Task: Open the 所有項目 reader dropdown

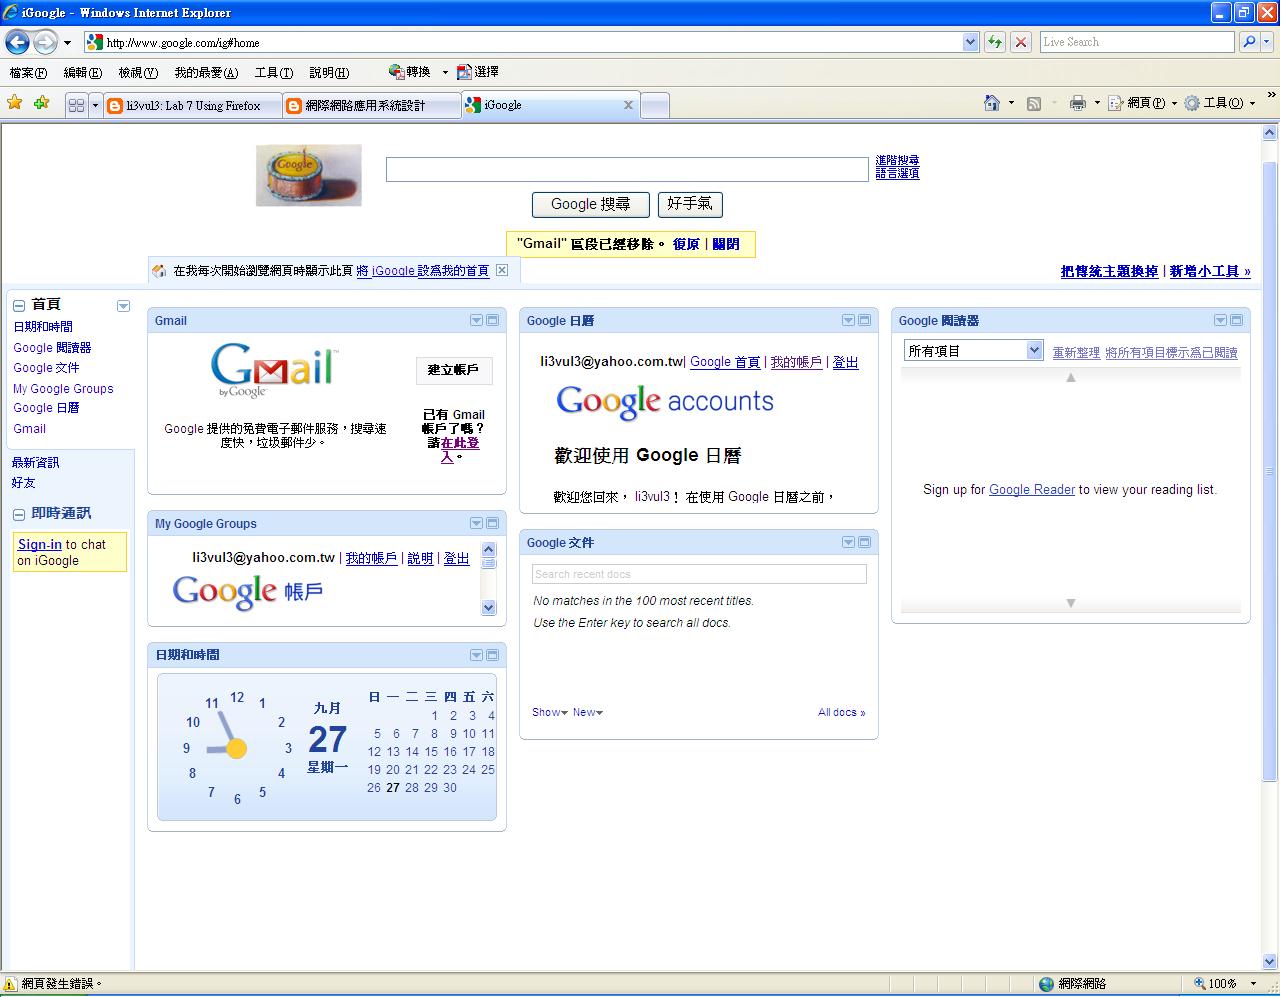Action: point(974,351)
